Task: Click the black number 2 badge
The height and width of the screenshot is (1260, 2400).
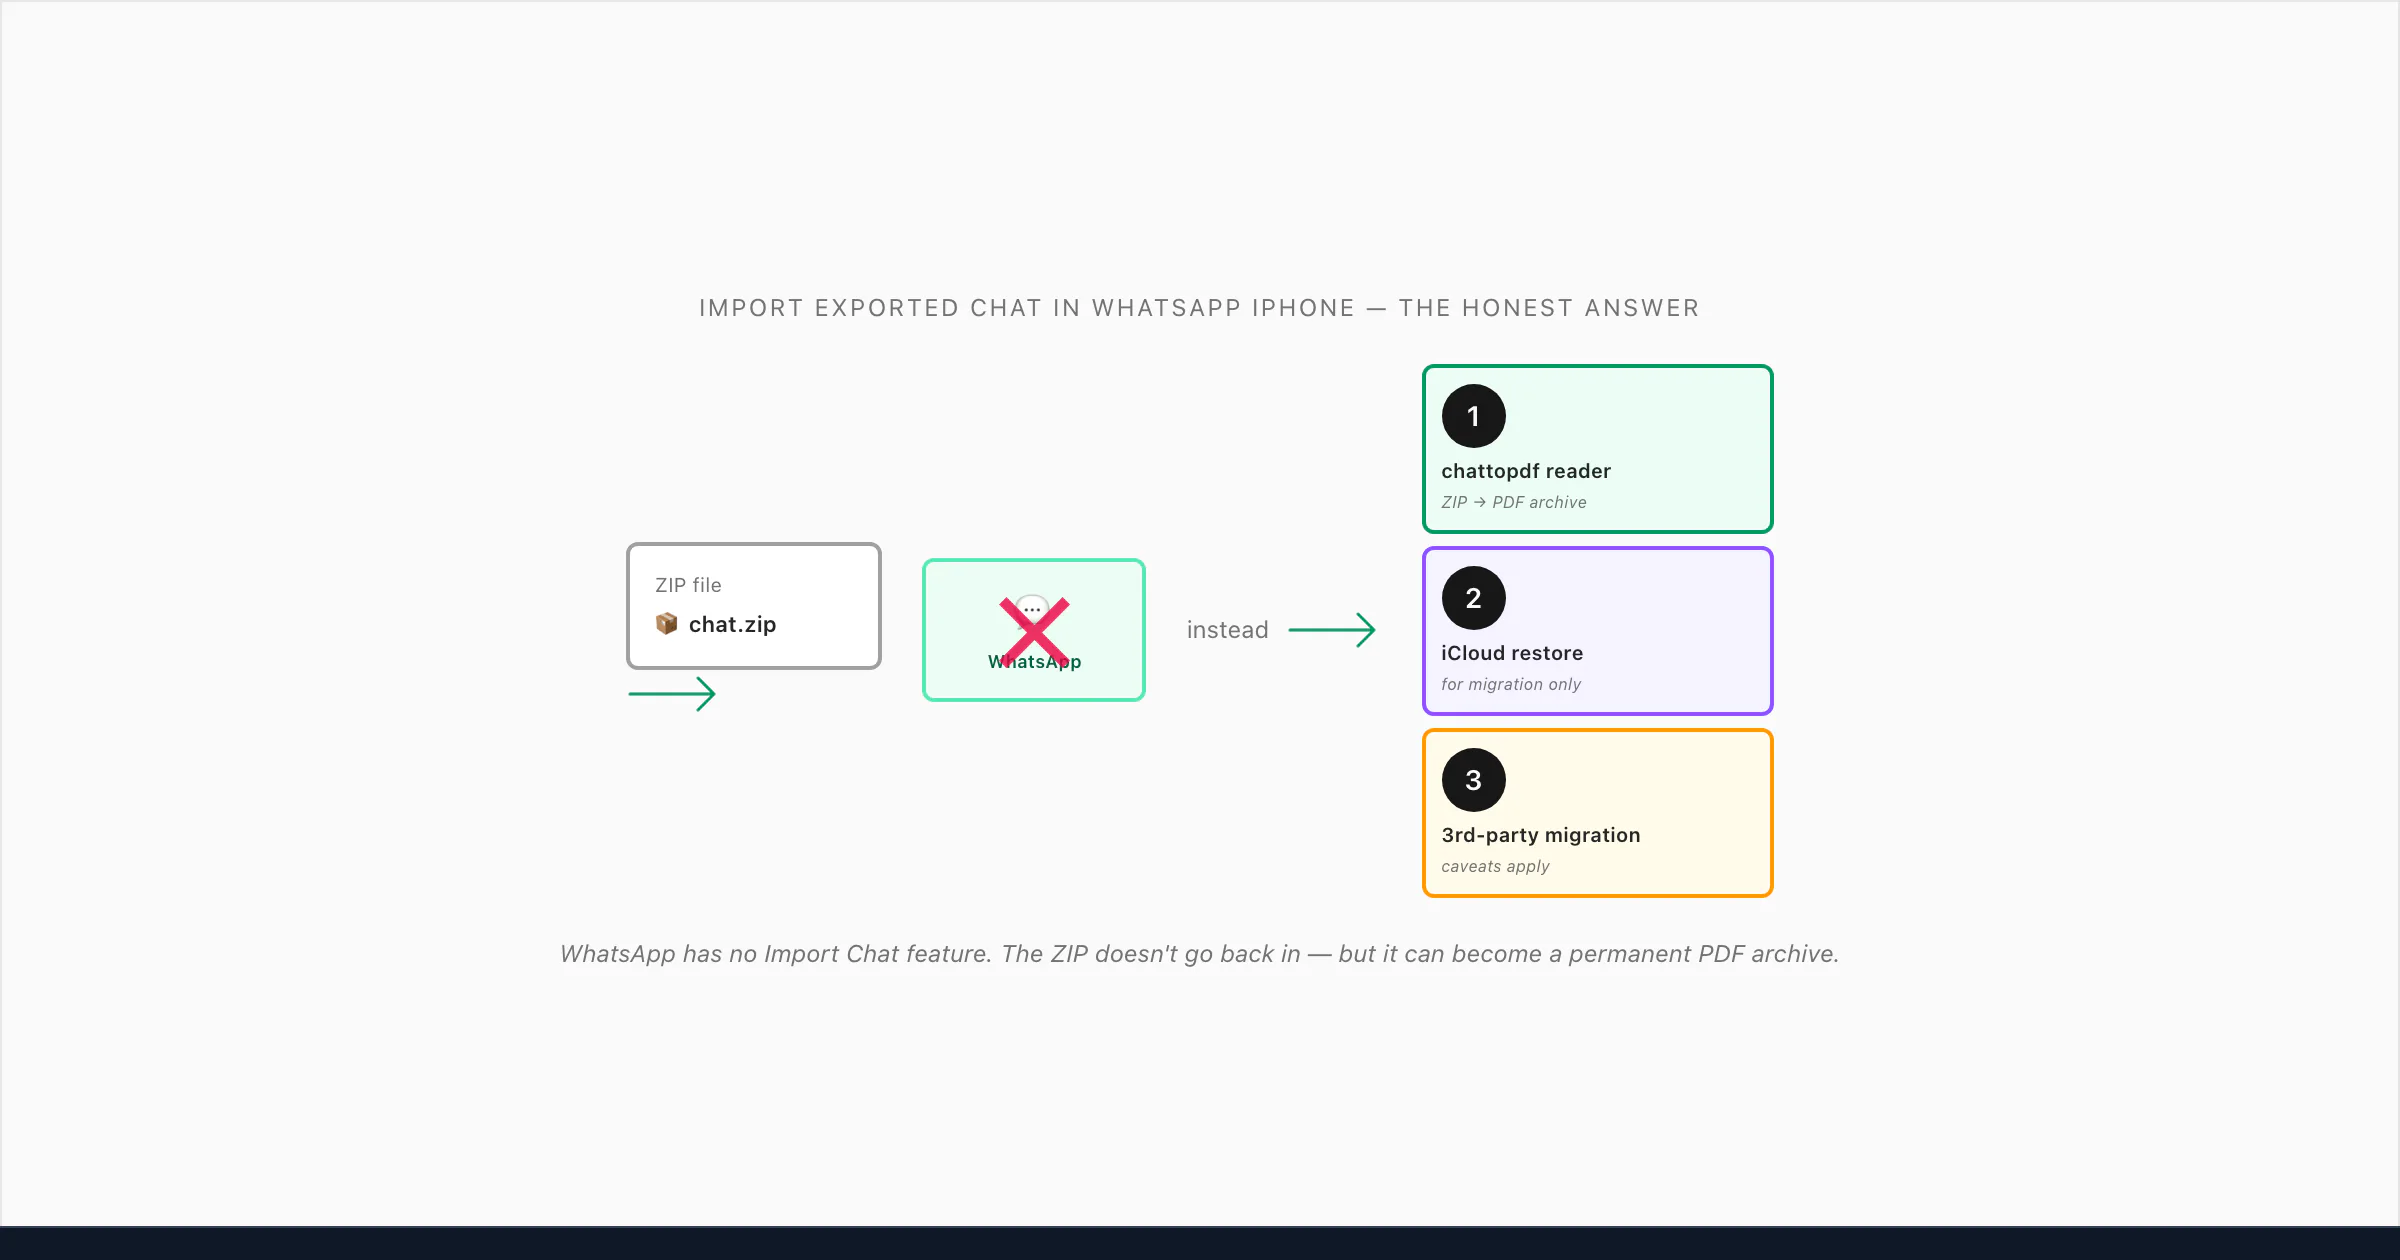Action: tap(1473, 598)
